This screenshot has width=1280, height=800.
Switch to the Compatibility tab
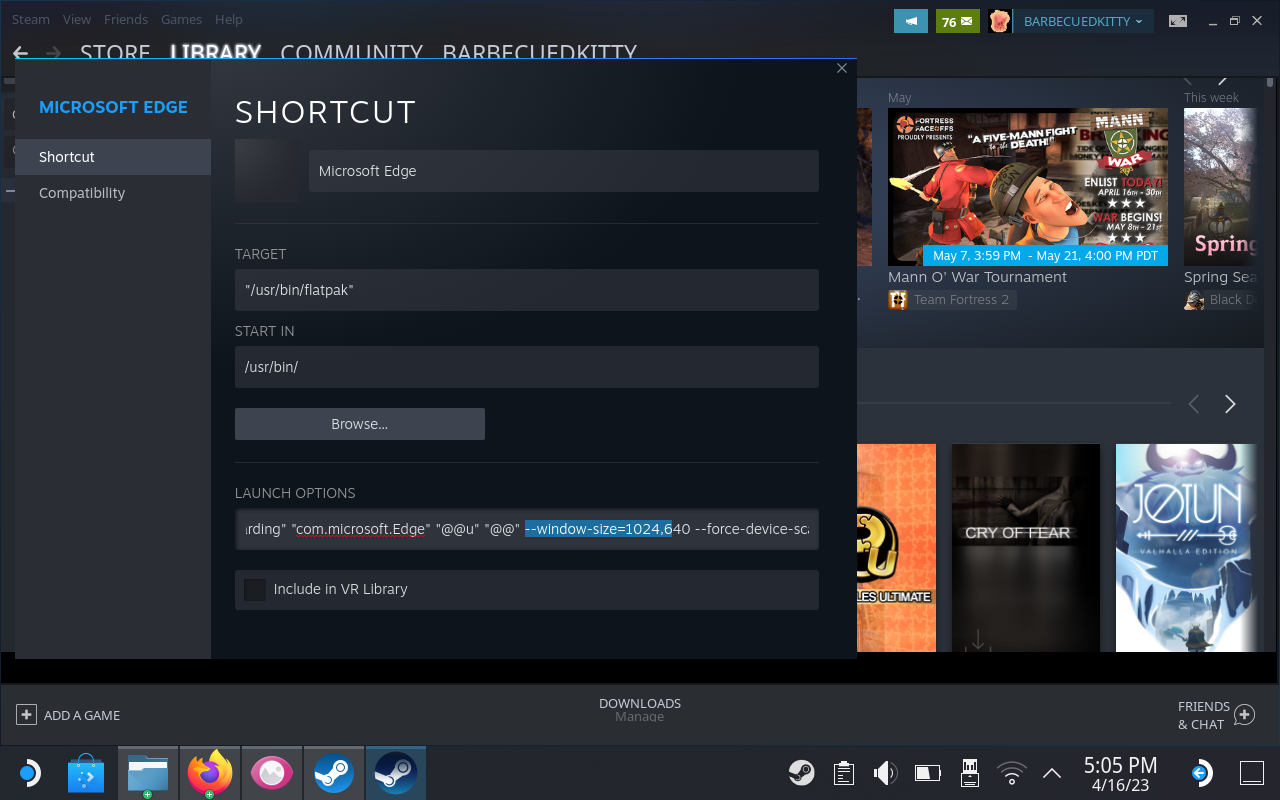tap(82, 193)
